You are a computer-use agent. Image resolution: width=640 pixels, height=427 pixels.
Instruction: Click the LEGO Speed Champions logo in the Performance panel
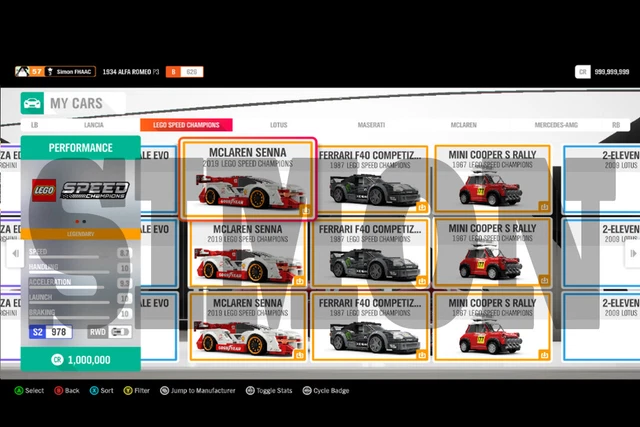[x=81, y=190]
